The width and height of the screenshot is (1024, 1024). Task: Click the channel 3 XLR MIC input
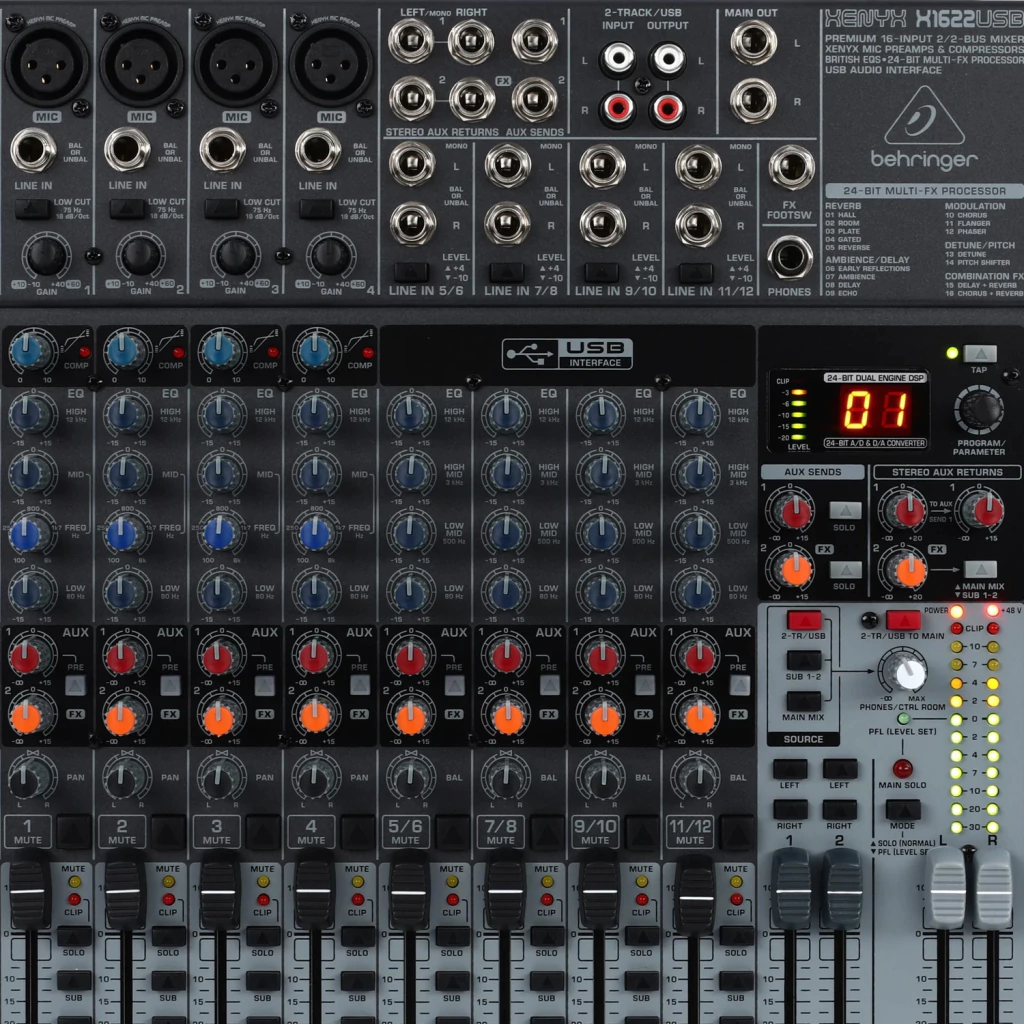coord(236,63)
